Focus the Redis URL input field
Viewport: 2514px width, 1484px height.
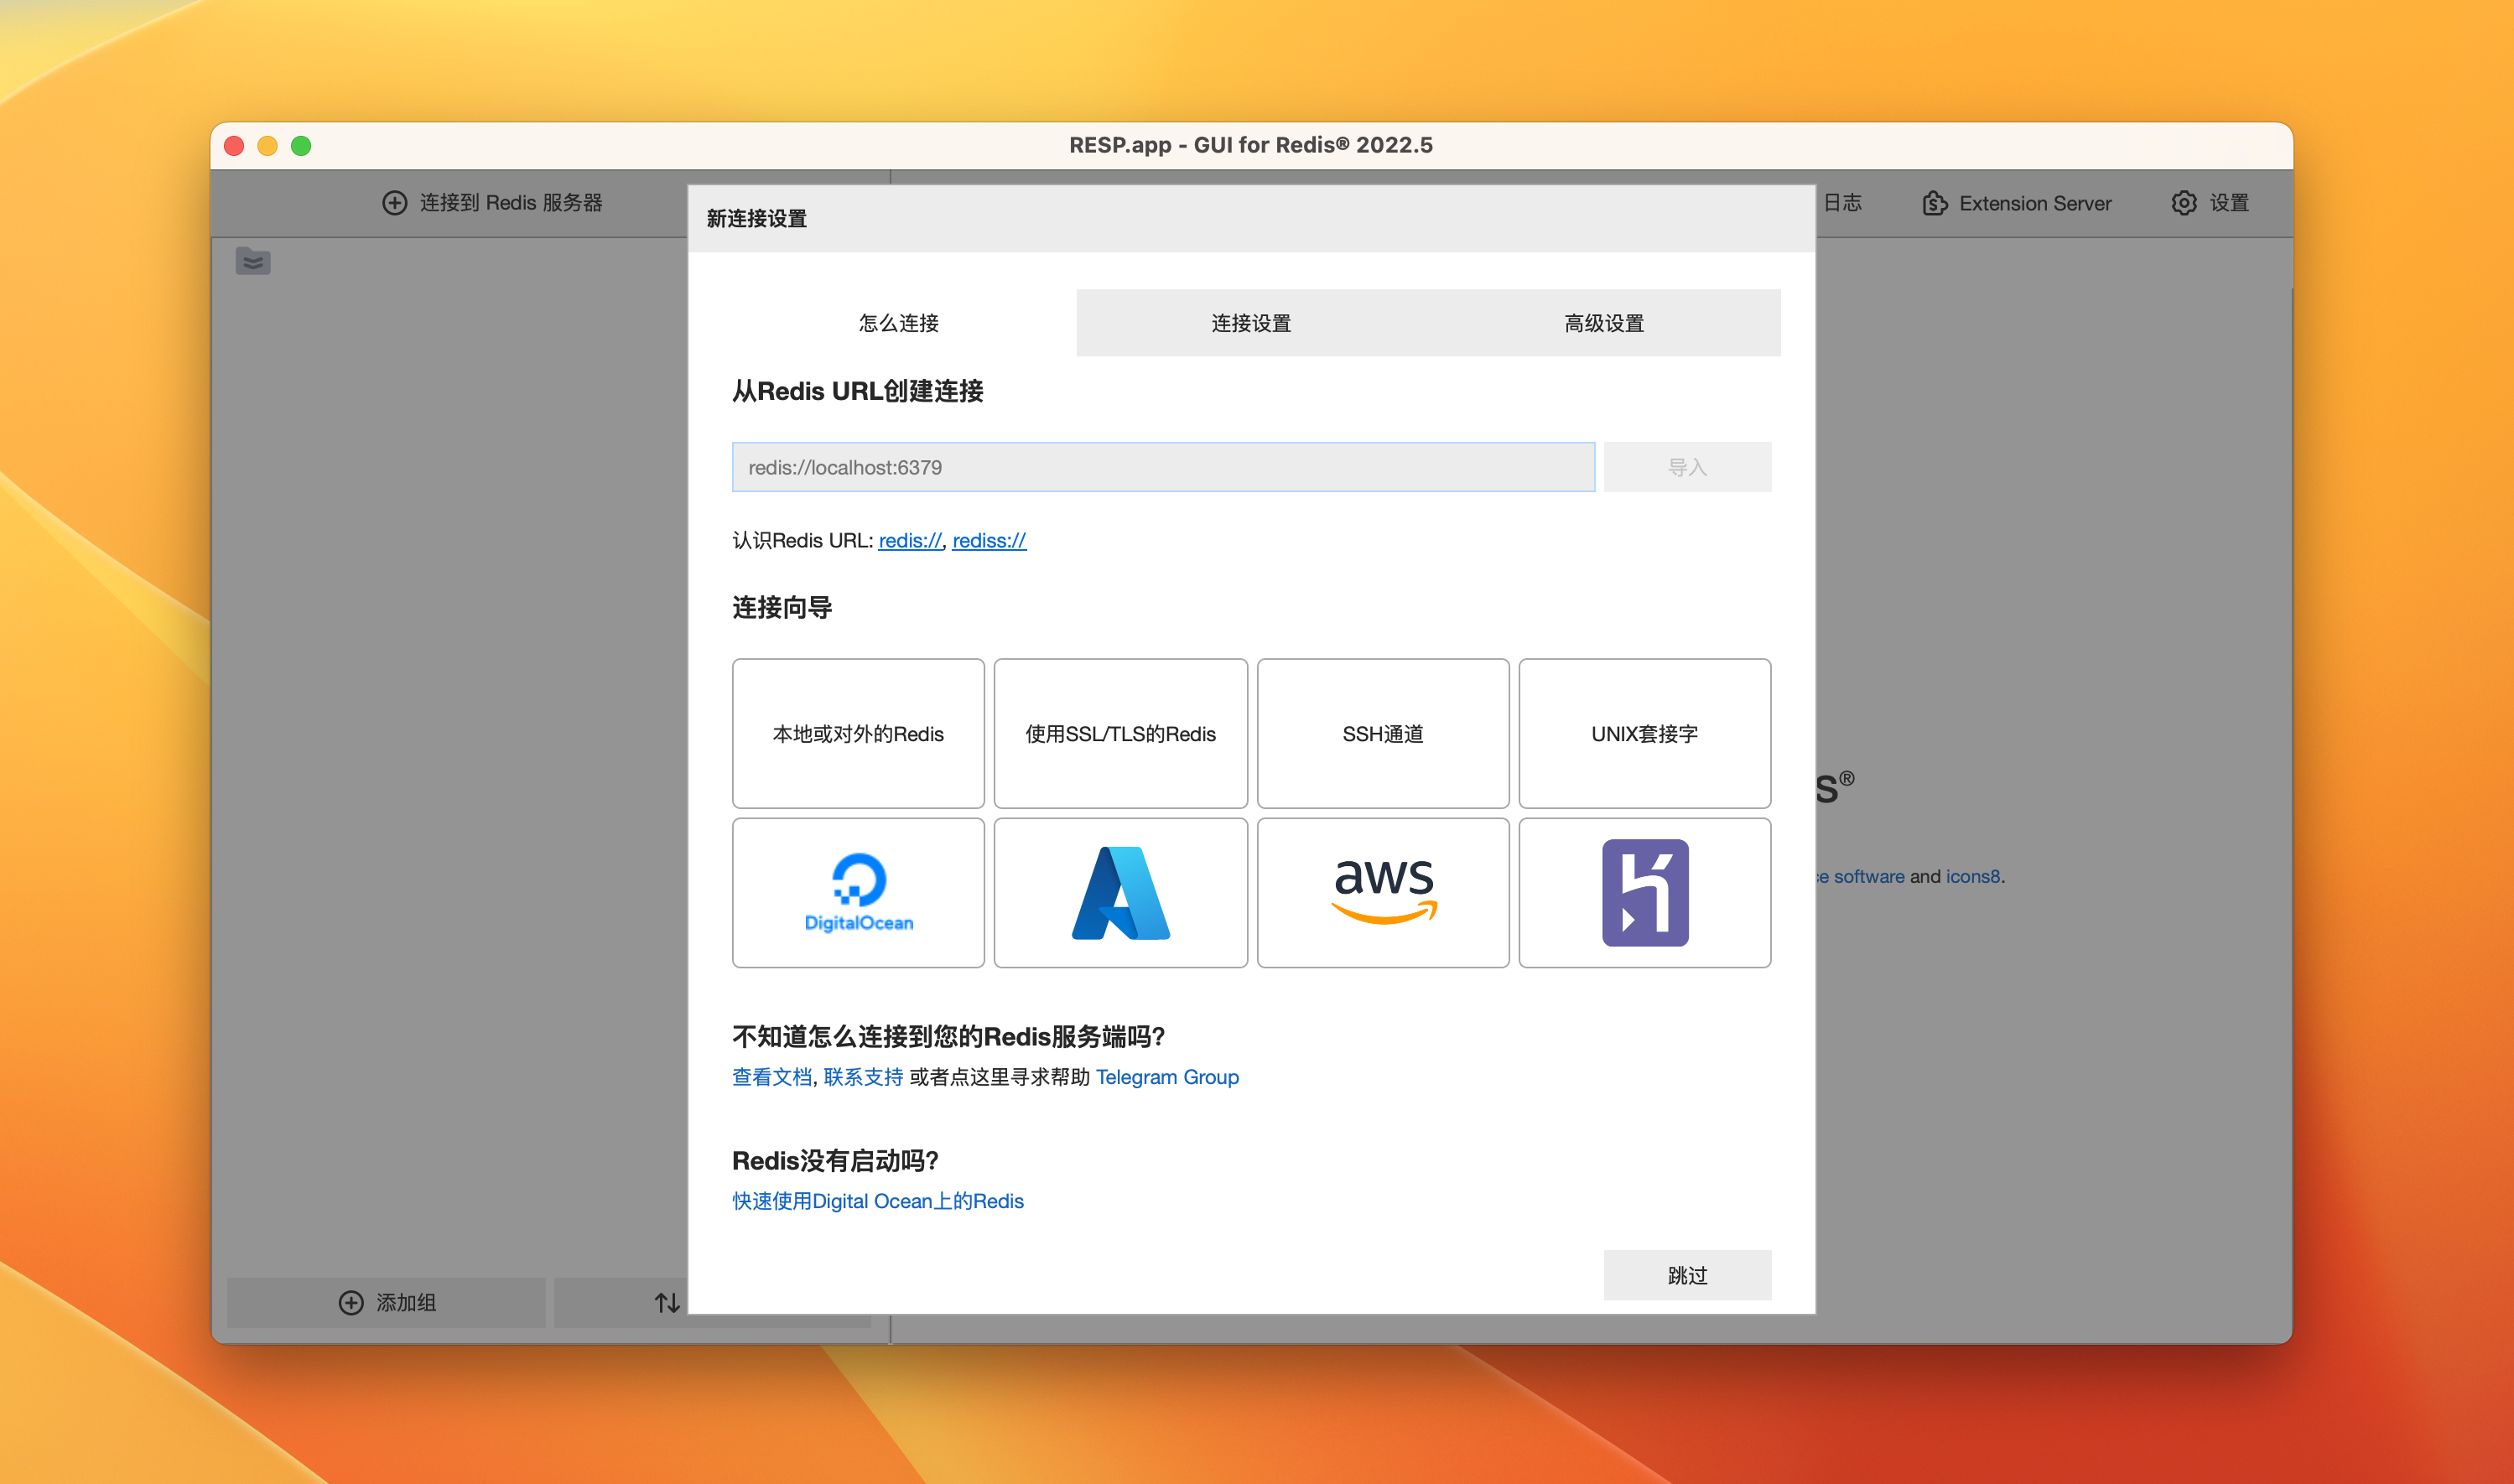pos(1162,467)
